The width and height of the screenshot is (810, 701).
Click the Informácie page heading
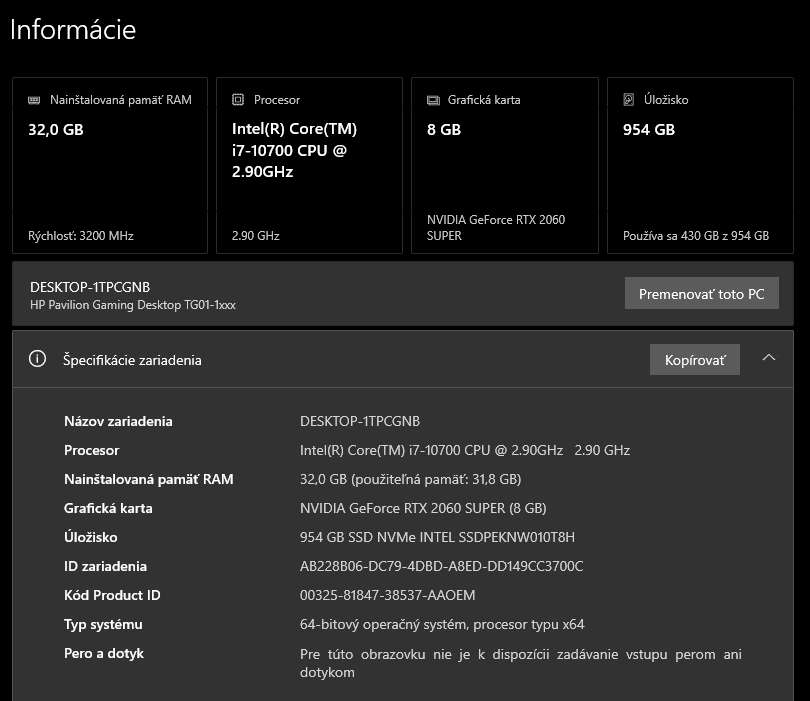(72, 29)
